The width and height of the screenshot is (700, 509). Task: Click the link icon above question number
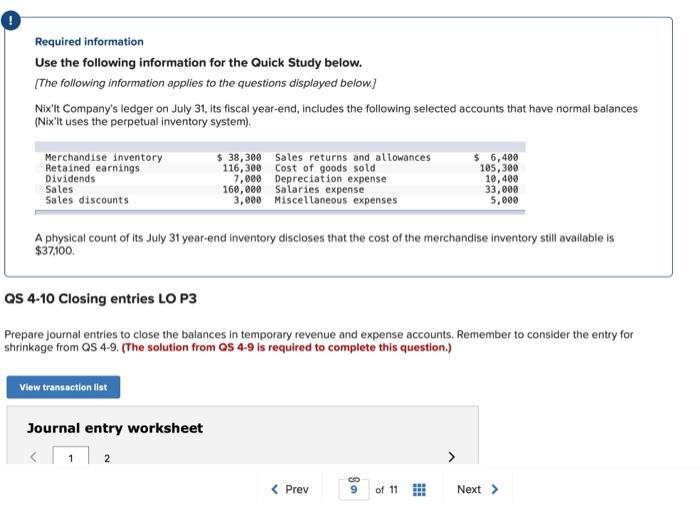[354, 479]
